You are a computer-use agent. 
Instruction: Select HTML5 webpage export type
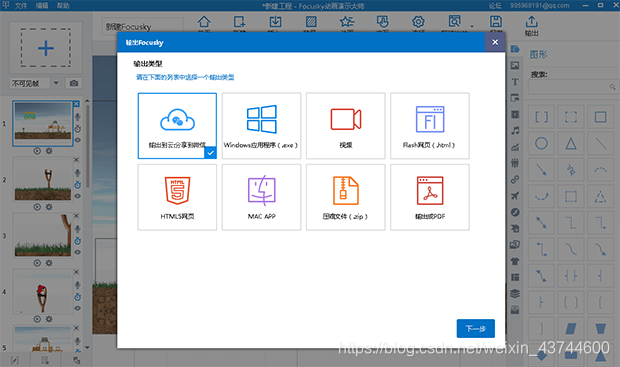click(177, 197)
